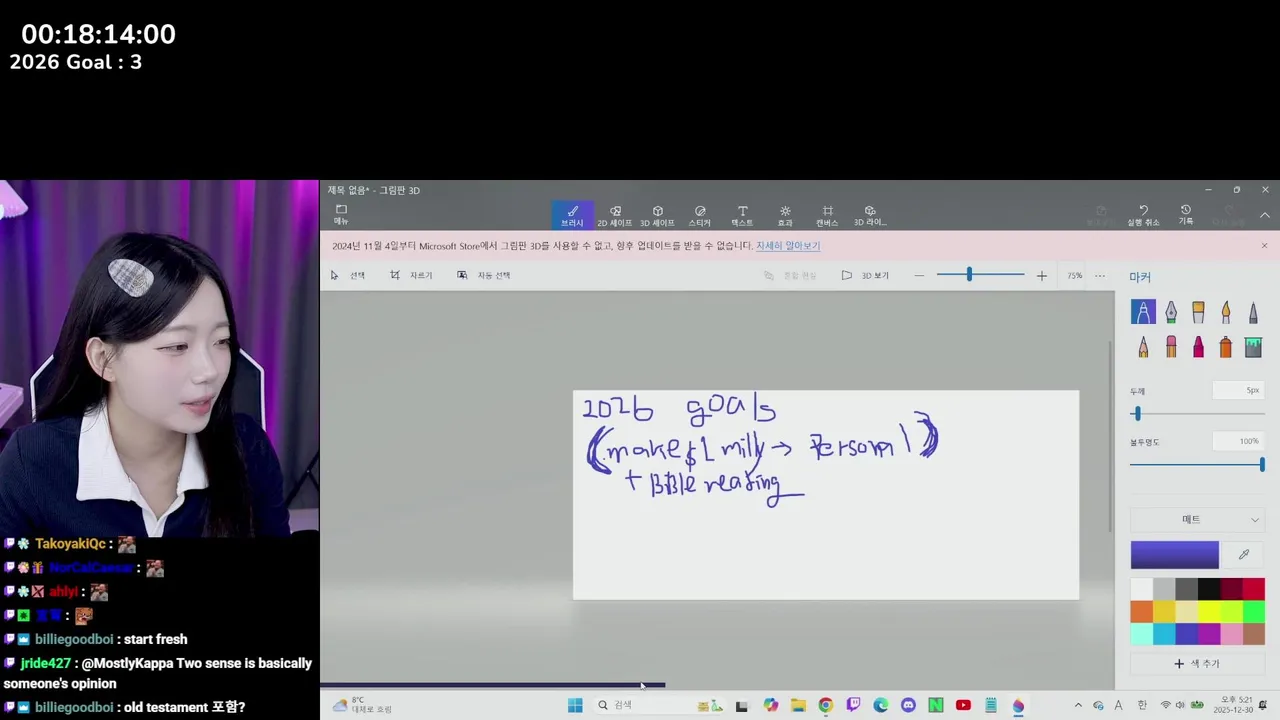The height and width of the screenshot is (720, 1280).
Task: Zoom out with the minus button
Action: click(x=919, y=275)
